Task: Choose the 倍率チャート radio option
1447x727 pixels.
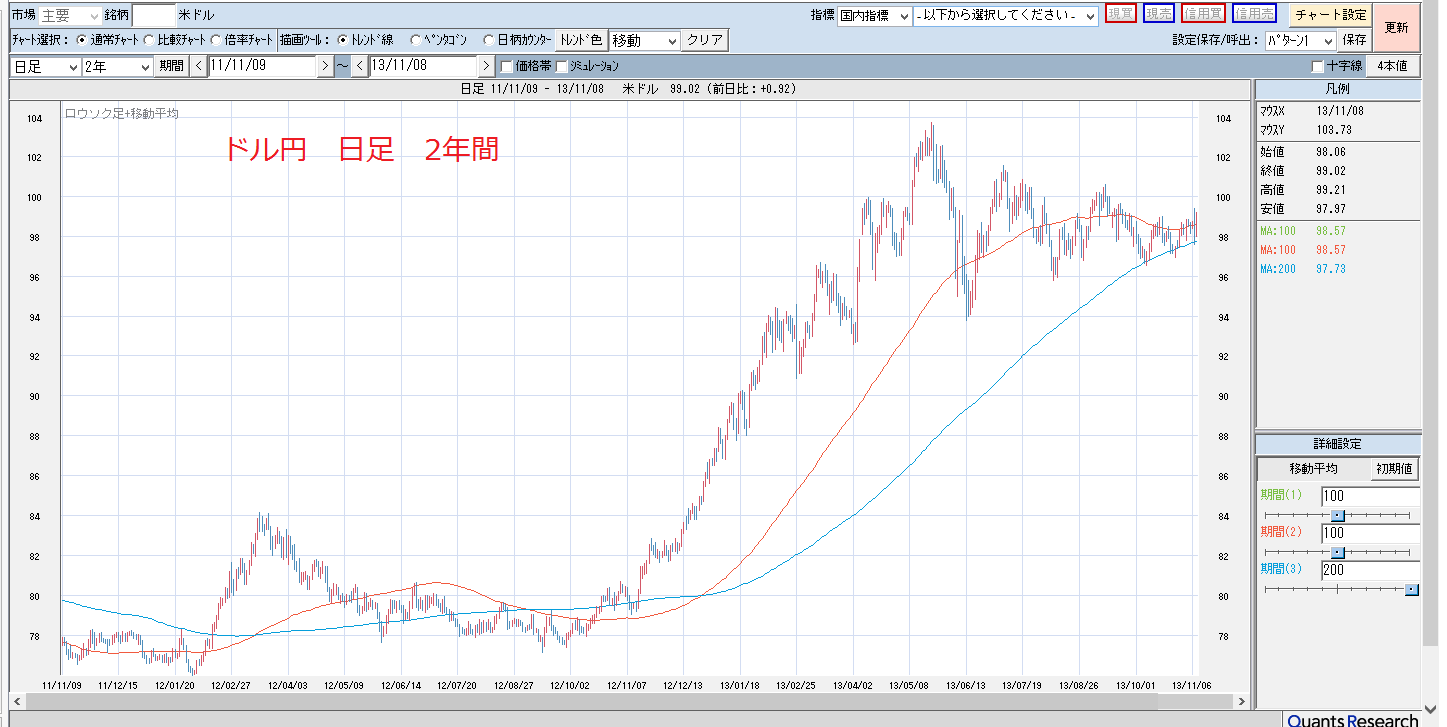Action: (216, 41)
